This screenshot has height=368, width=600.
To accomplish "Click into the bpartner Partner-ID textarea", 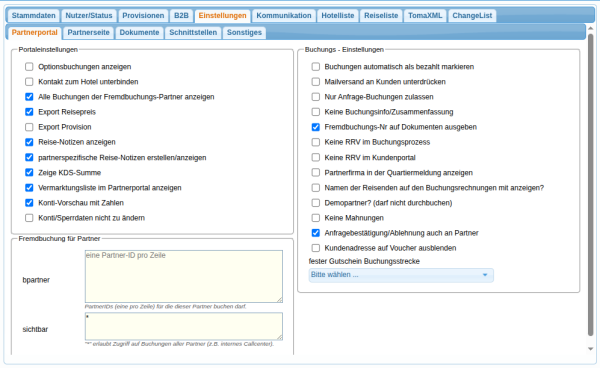I will click(x=184, y=277).
